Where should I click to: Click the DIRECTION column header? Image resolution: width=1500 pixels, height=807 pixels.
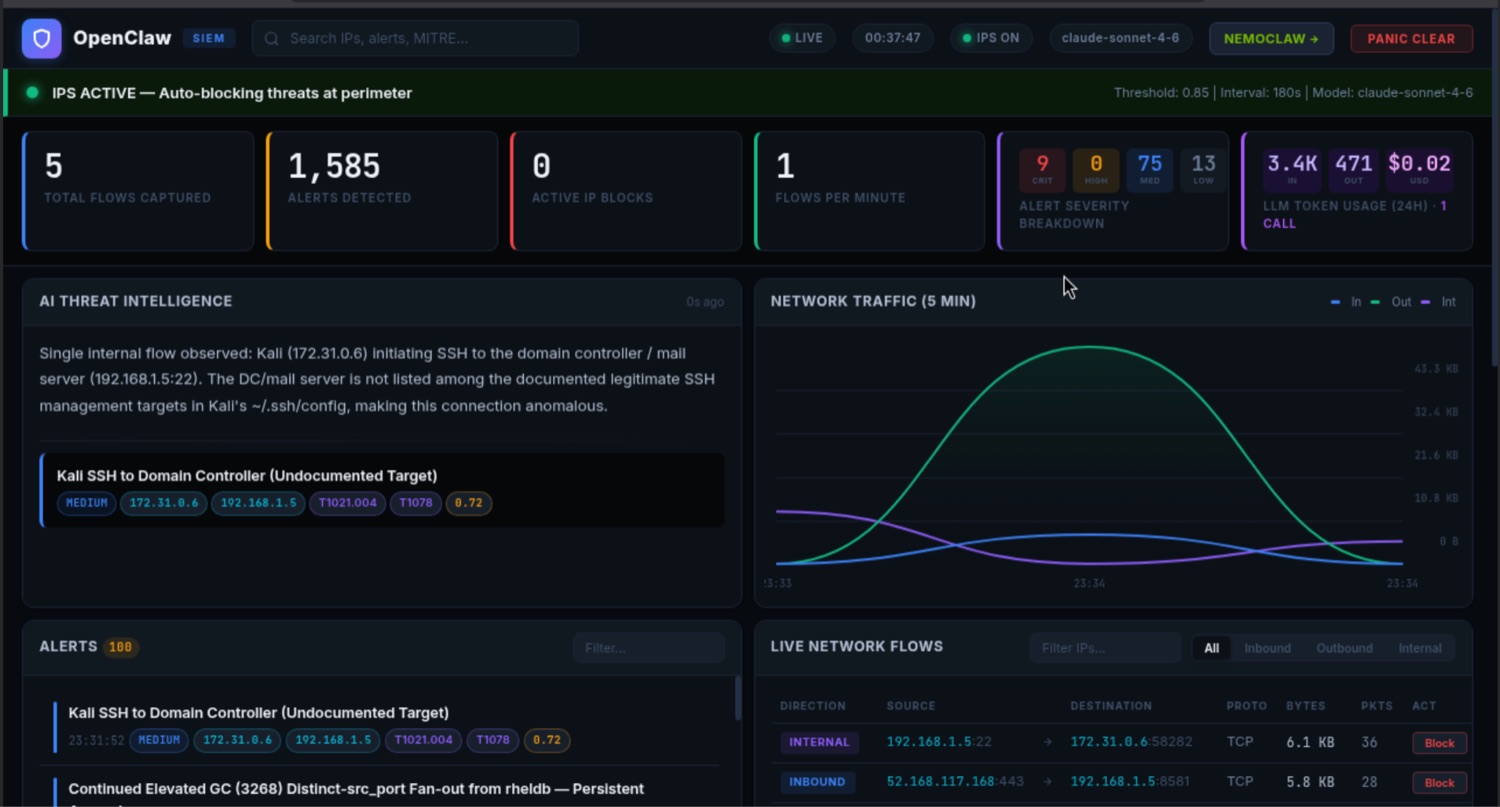click(x=813, y=706)
